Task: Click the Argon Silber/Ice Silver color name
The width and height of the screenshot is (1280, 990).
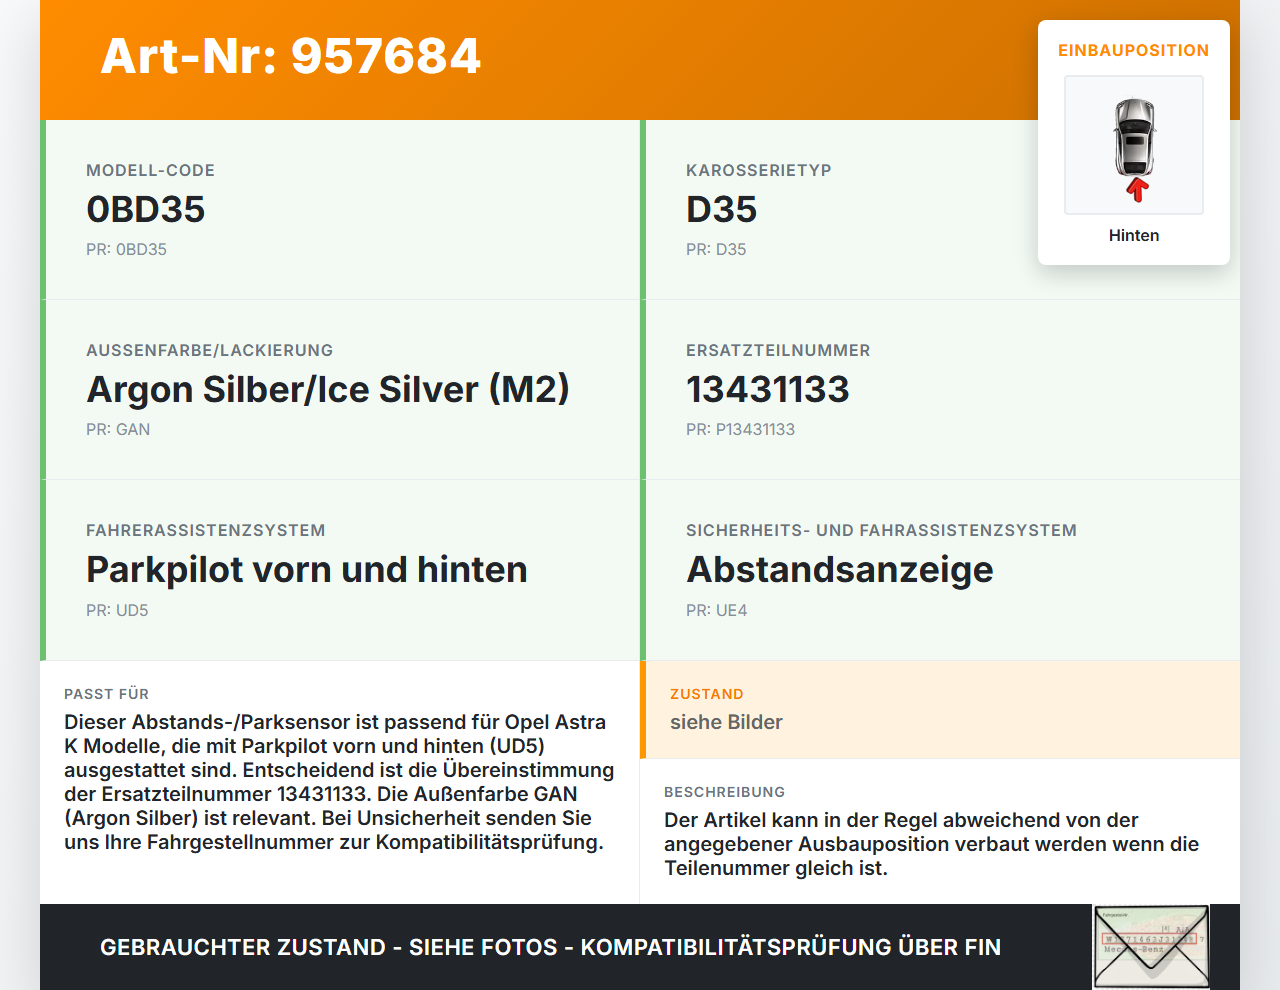Action: (x=328, y=389)
